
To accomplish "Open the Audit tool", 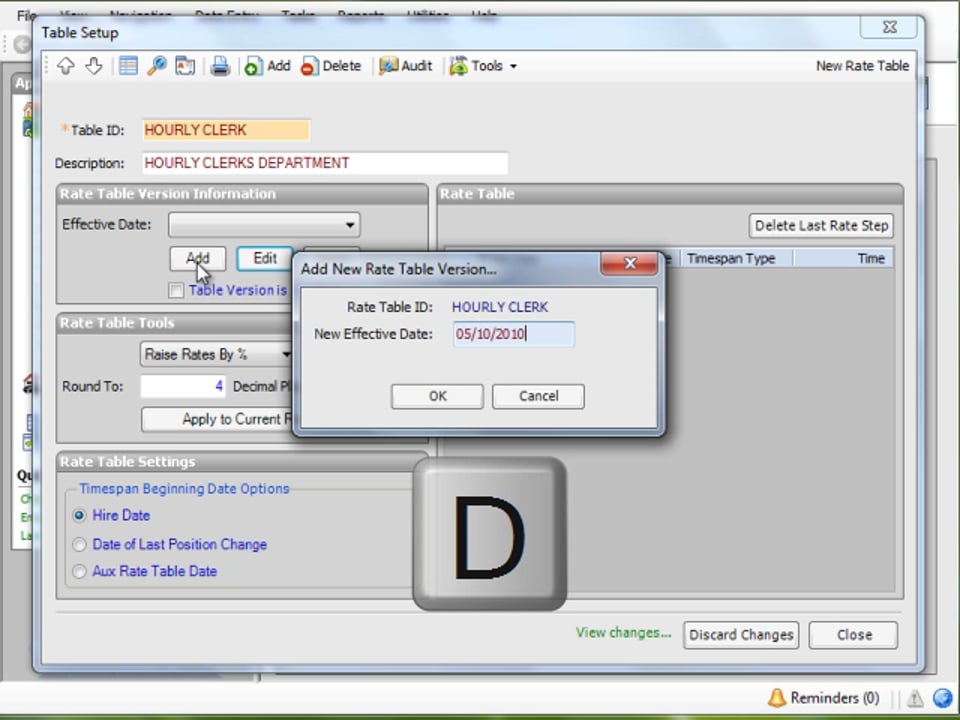I will 405,66.
